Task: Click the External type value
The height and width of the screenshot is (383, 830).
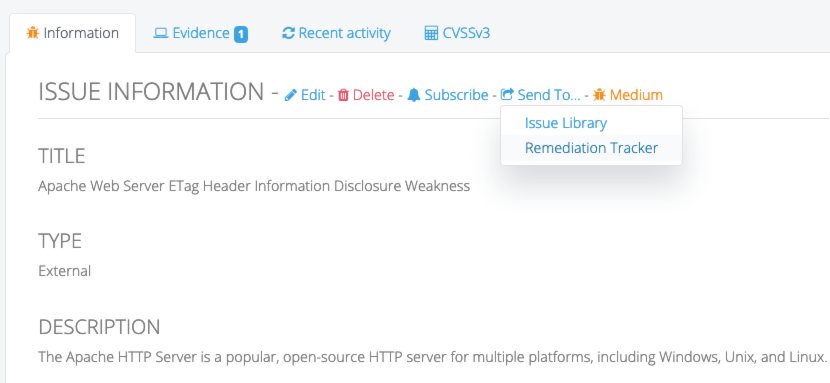Action: pyautogui.click(x=65, y=271)
